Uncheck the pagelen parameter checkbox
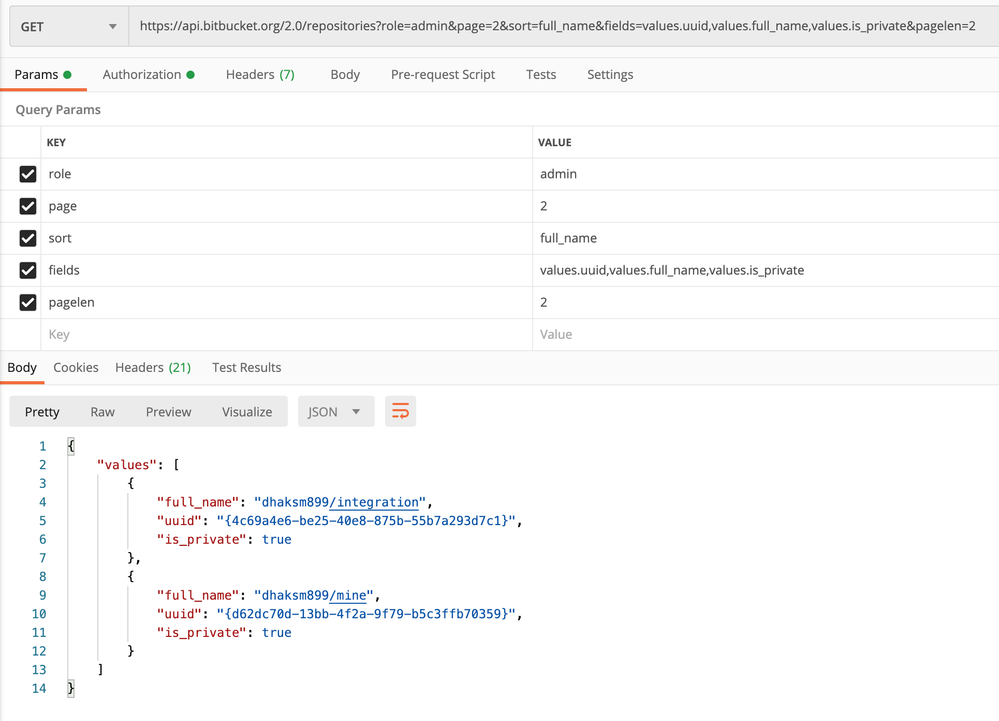This screenshot has height=721, width=999. pos(28,302)
